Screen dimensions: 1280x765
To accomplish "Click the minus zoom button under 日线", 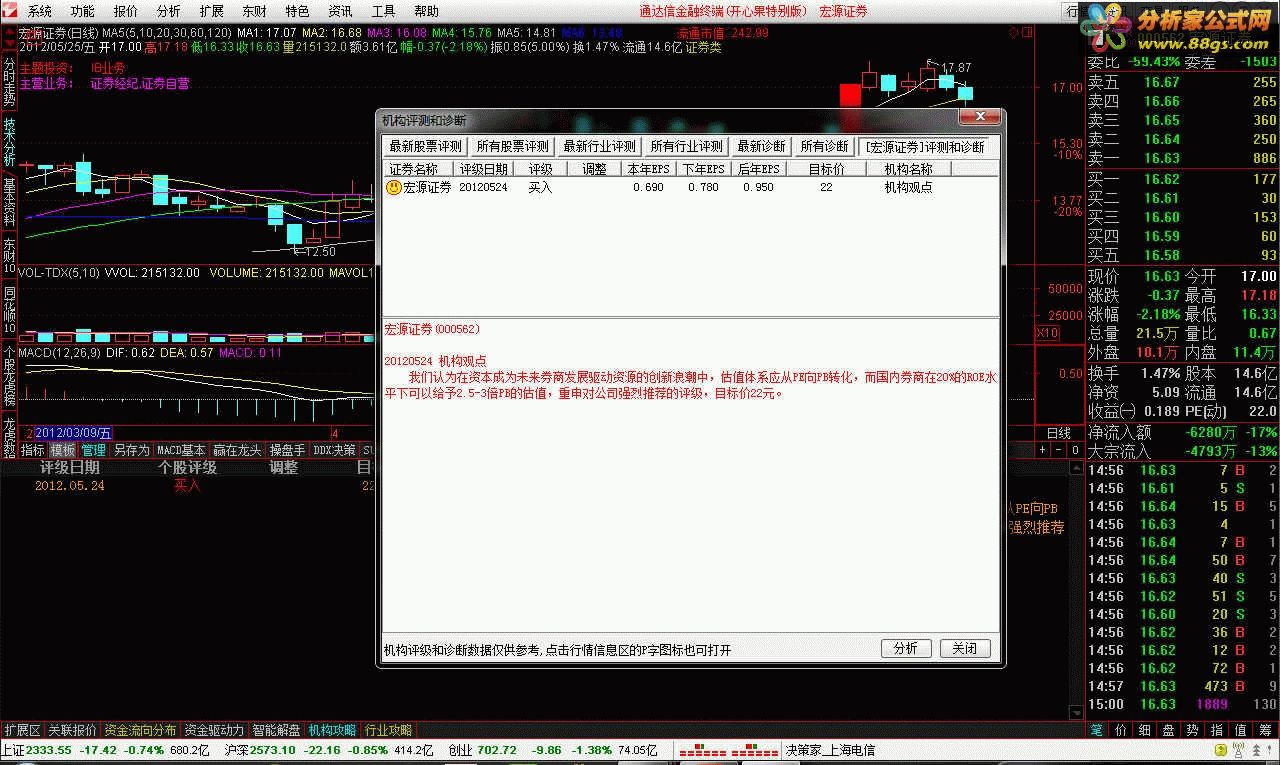I will tap(1056, 451).
